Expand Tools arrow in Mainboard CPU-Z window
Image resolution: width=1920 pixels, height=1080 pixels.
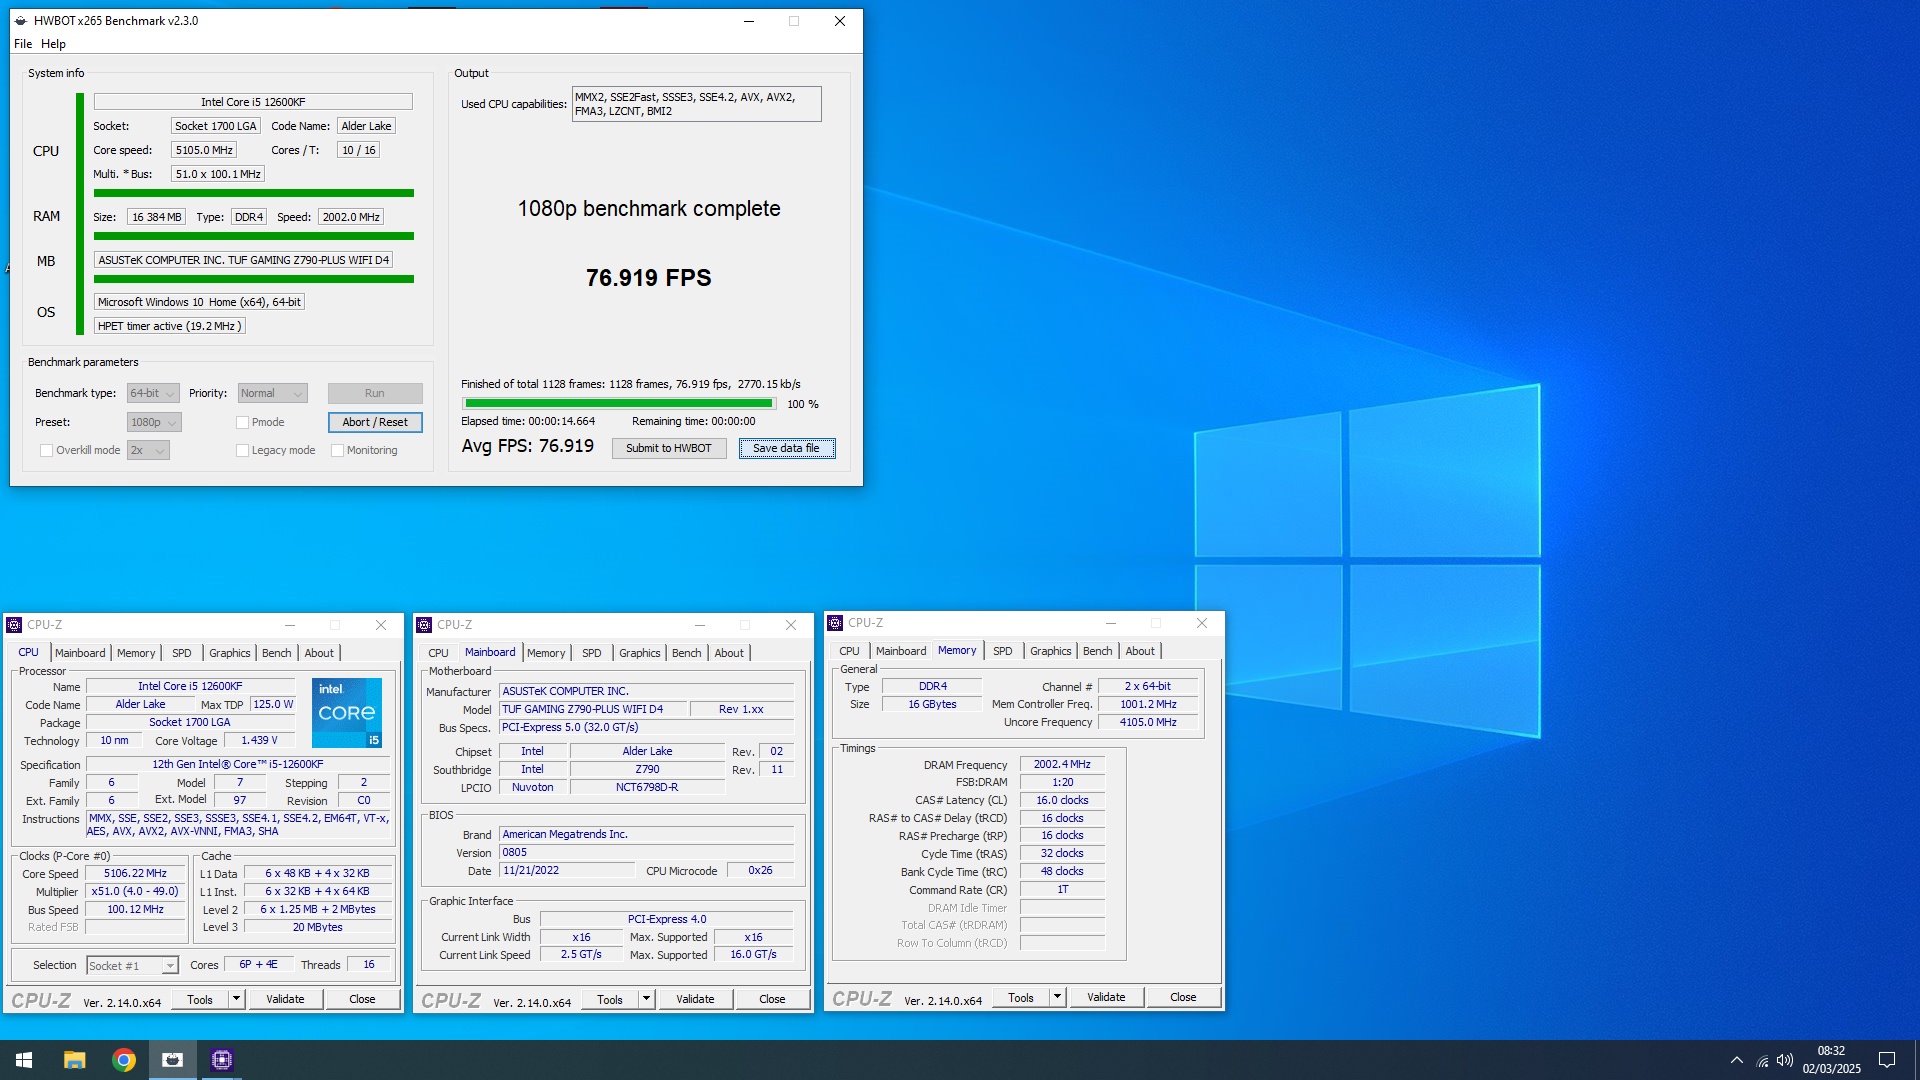(x=647, y=999)
